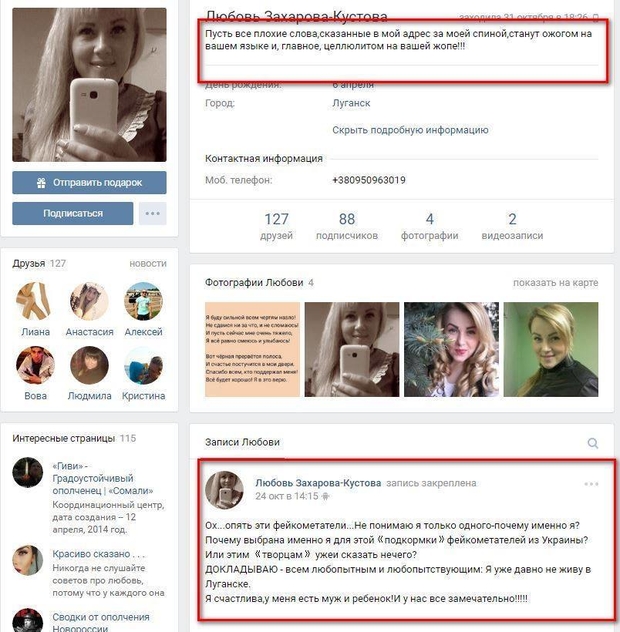Image resolution: width=620 pixels, height=632 pixels.
Task: Open the 2 видеозаписи counter
Action: (512, 226)
